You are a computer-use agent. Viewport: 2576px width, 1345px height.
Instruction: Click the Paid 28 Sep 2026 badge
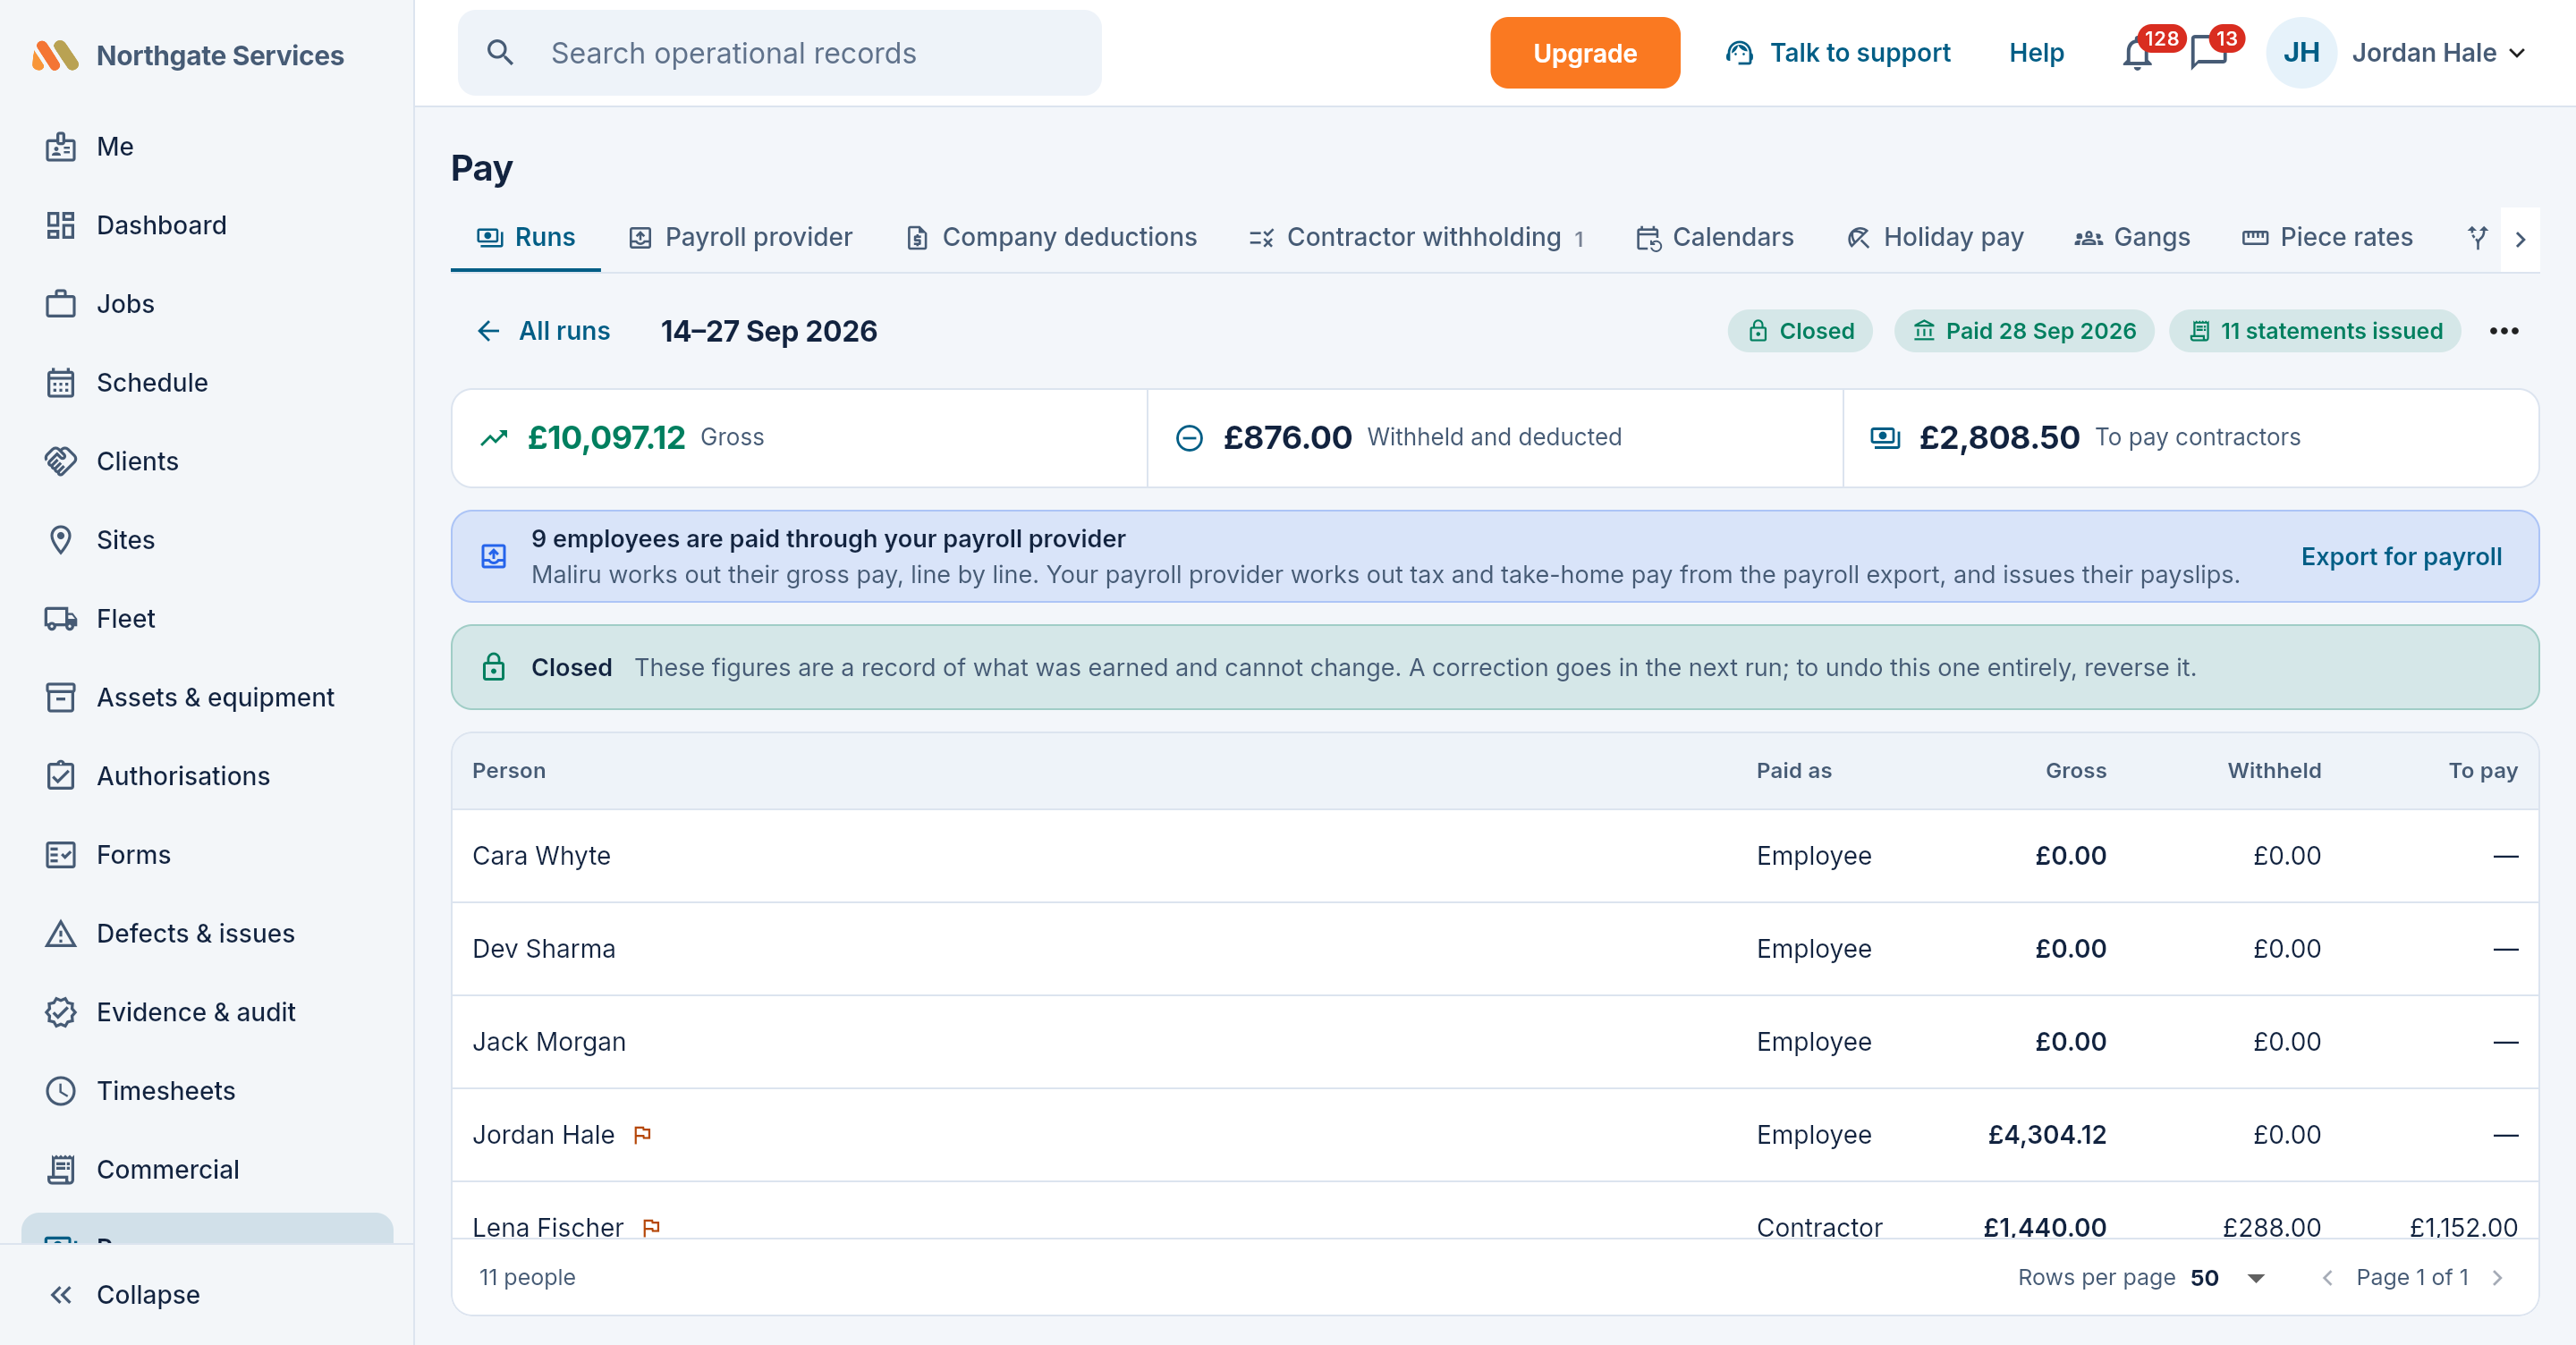coord(2024,331)
